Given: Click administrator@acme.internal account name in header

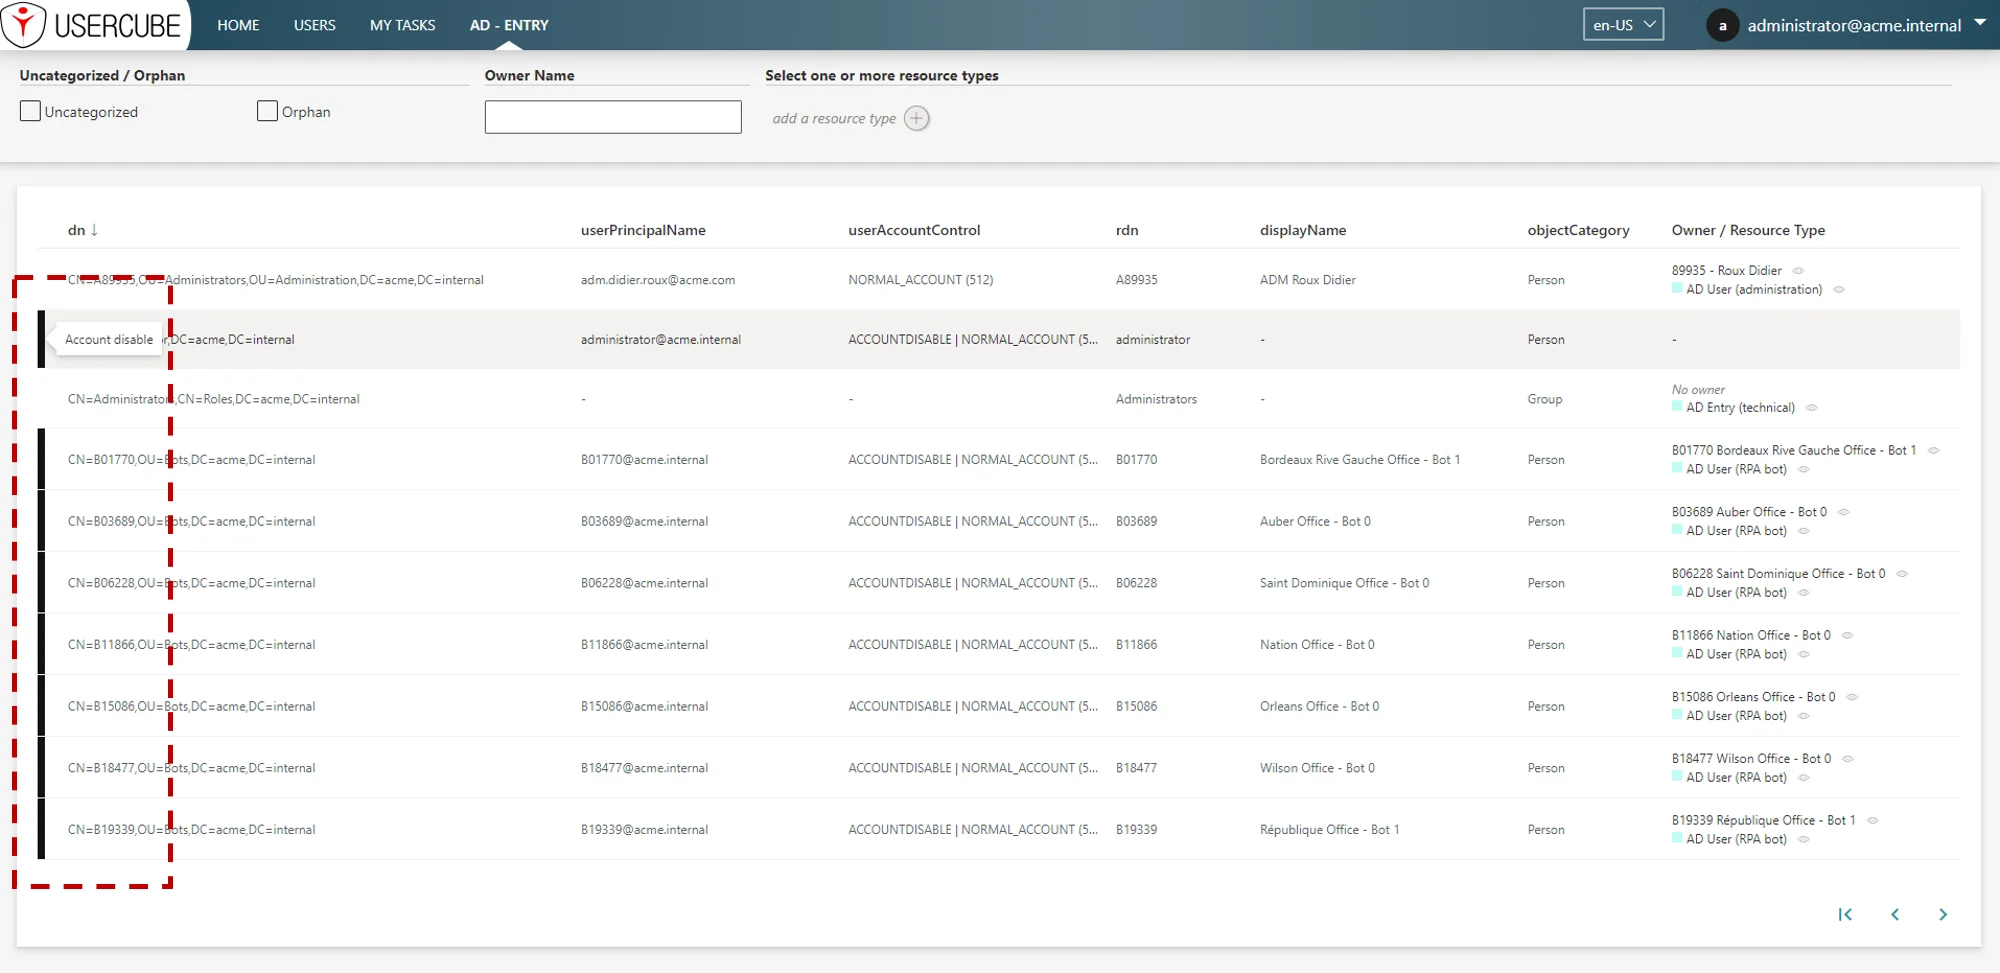Looking at the screenshot, I should pos(1854,26).
